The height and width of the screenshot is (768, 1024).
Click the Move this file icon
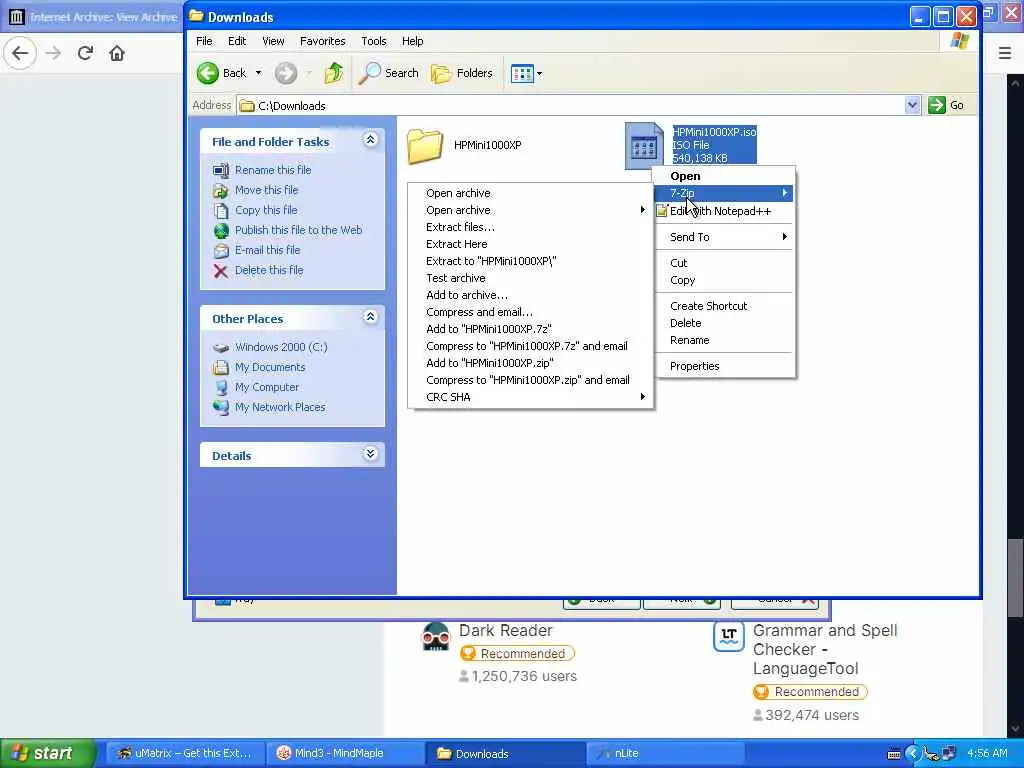click(x=221, y=191)
